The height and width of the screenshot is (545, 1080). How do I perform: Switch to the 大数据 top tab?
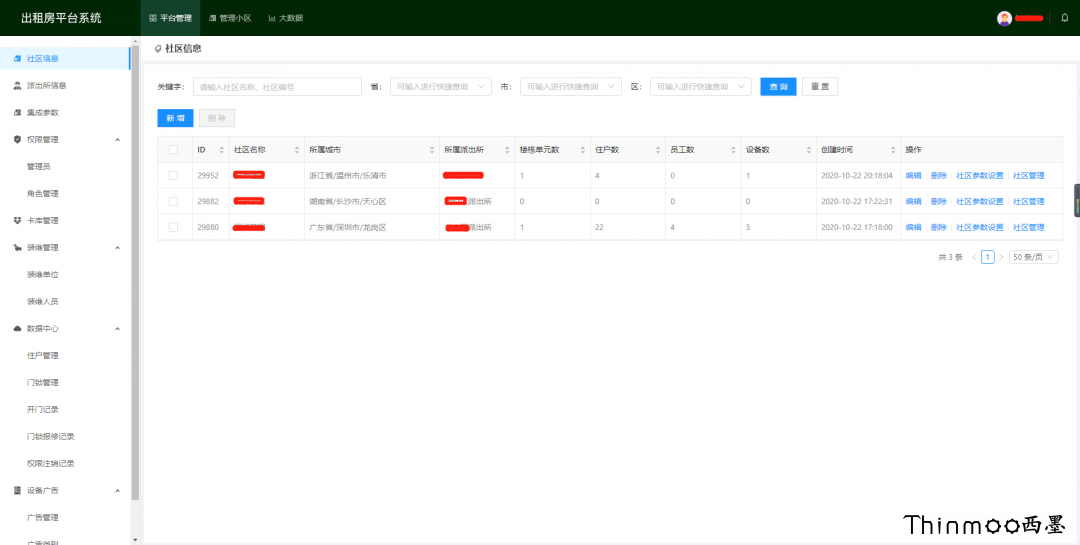[285, 18]
